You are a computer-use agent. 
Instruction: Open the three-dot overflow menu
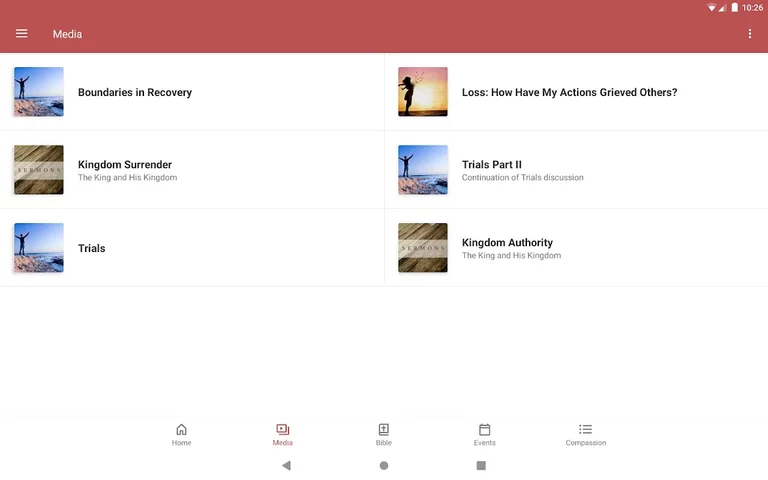[750, 34]
